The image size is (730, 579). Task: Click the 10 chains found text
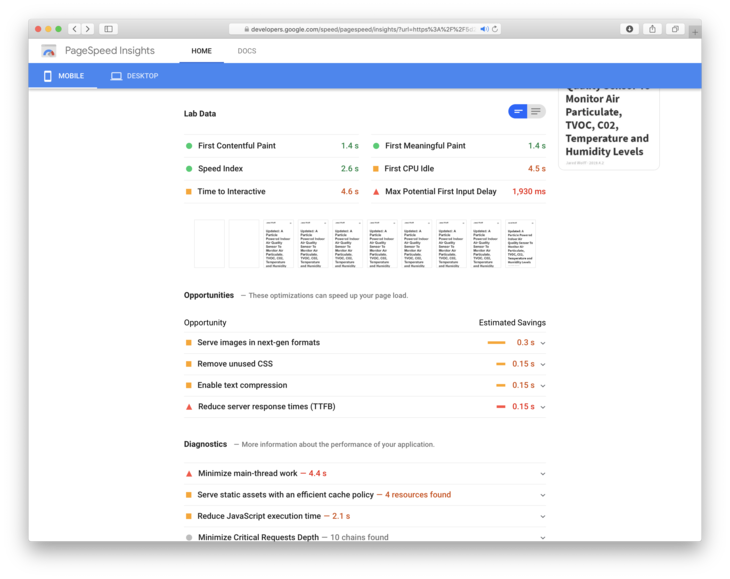[359, 538]
